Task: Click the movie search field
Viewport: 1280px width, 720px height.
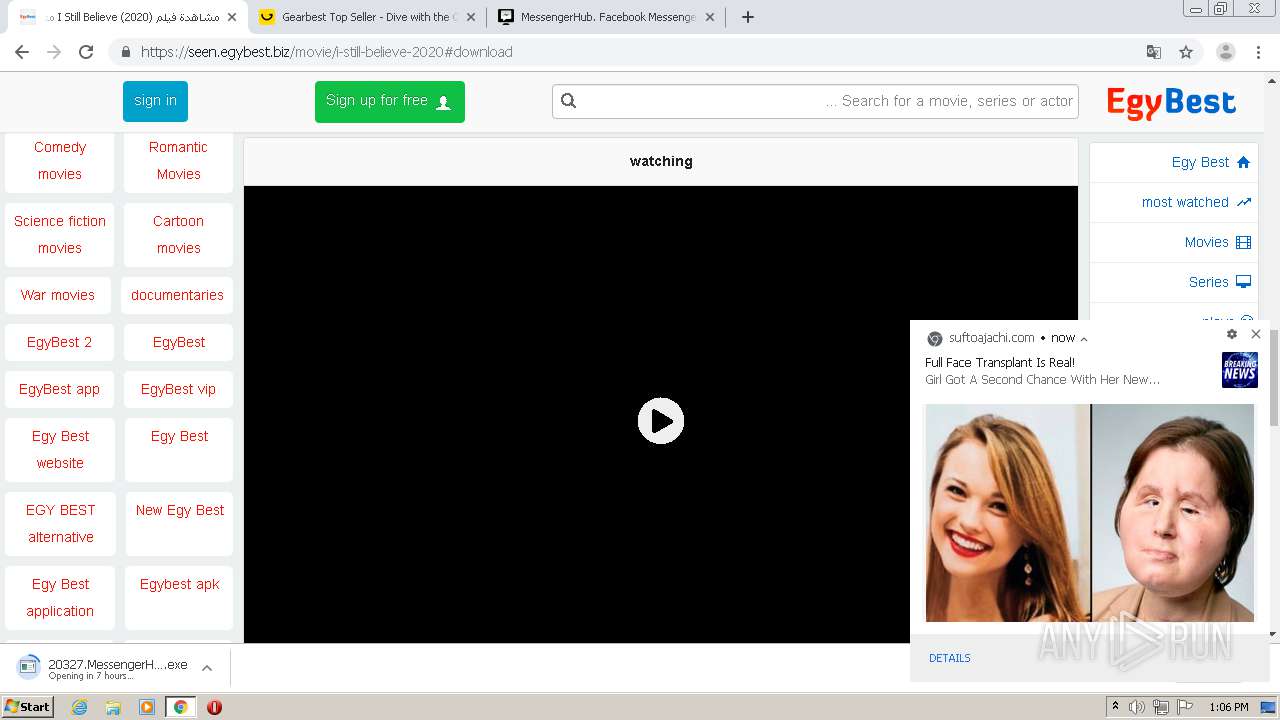Action: [815, 100]
